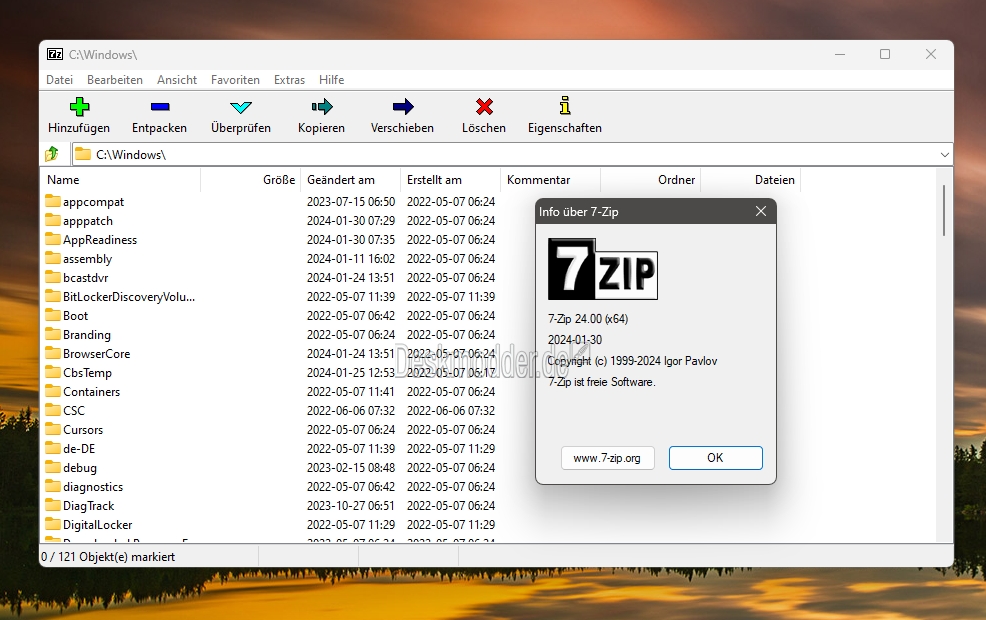This screenshot has height=620, width=986.
Task: Select the CSC folder icon
Action: coord(53,410)
